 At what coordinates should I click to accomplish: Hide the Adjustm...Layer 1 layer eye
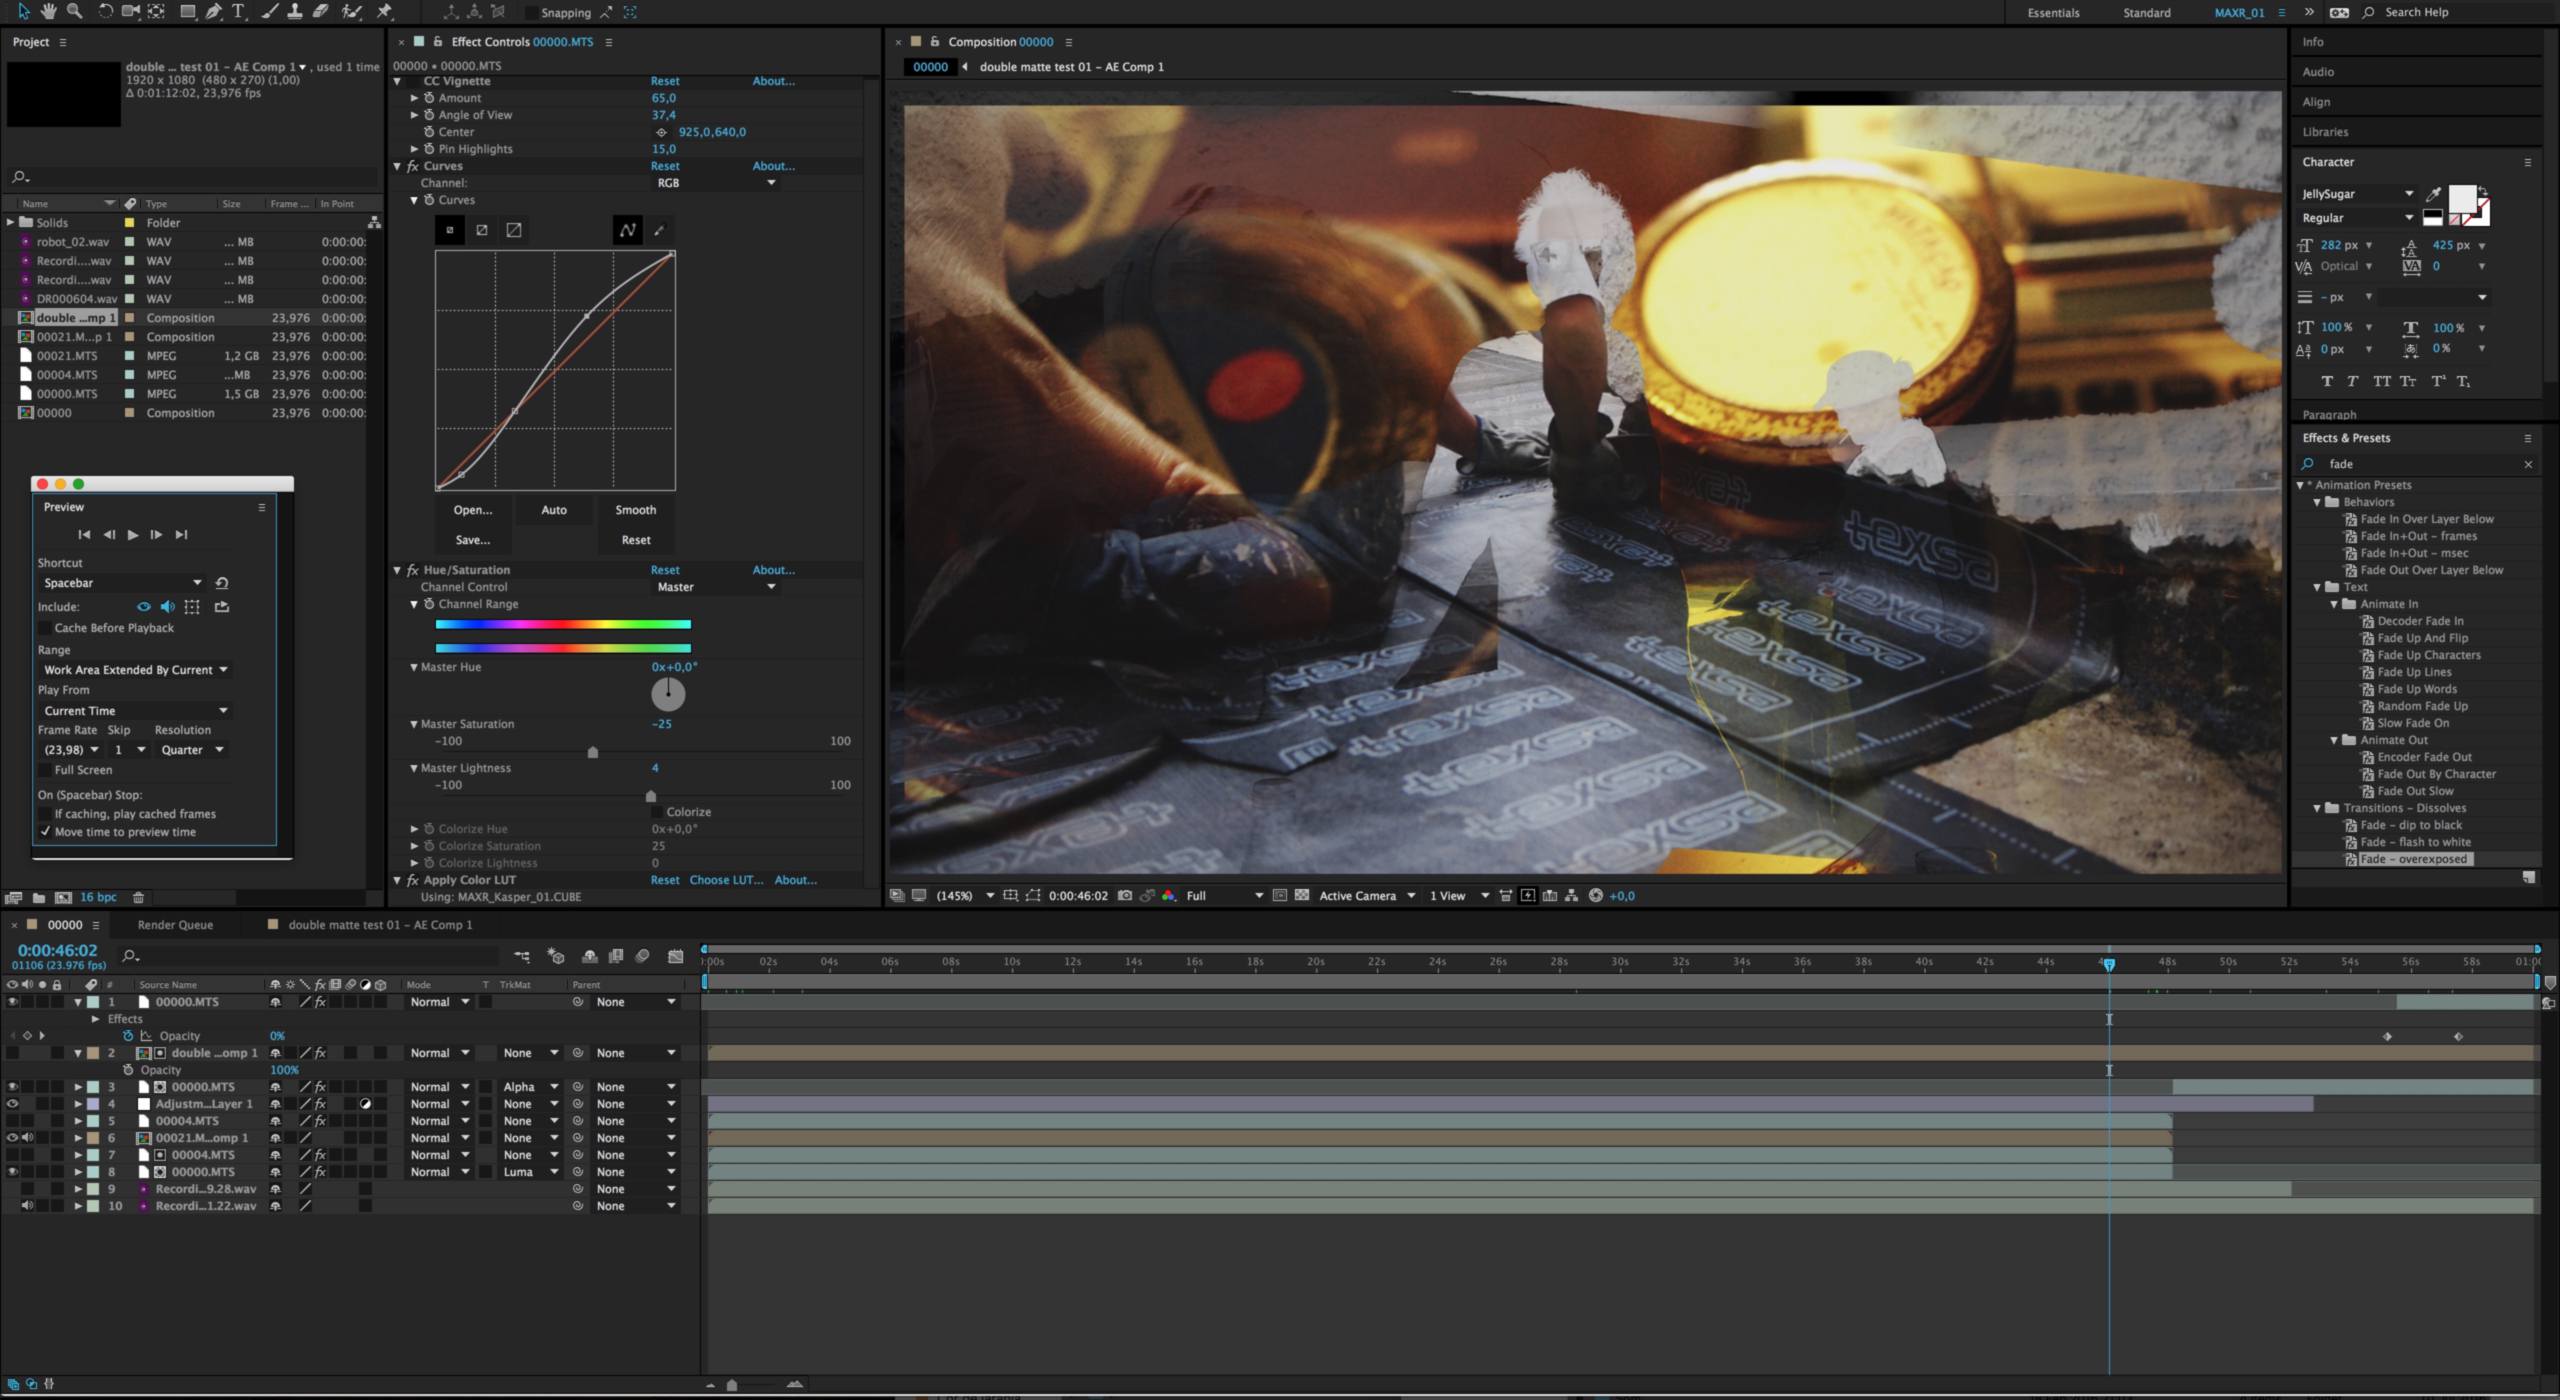[12, 1104]
